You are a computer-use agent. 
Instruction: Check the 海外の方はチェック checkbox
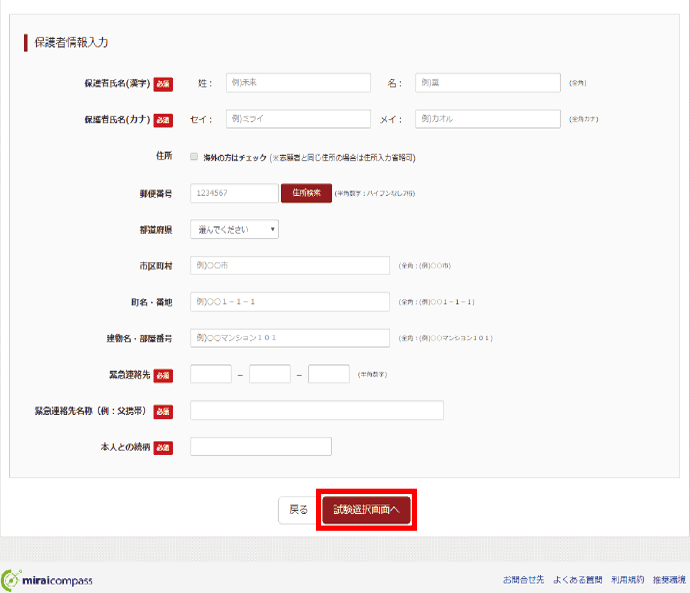(194, 157)
